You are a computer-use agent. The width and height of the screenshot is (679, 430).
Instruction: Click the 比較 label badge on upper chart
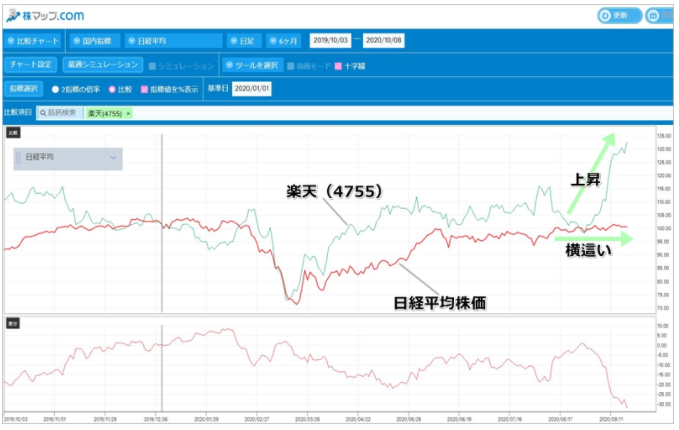13,133
